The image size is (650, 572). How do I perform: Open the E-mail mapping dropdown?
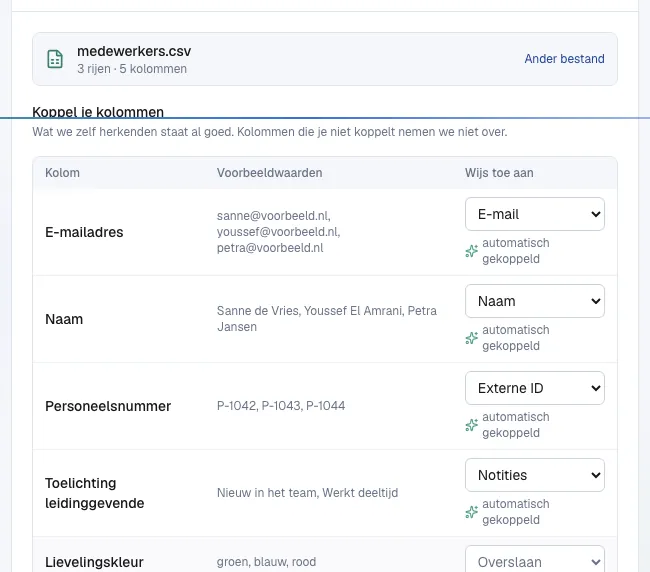(x=535, y=214)
